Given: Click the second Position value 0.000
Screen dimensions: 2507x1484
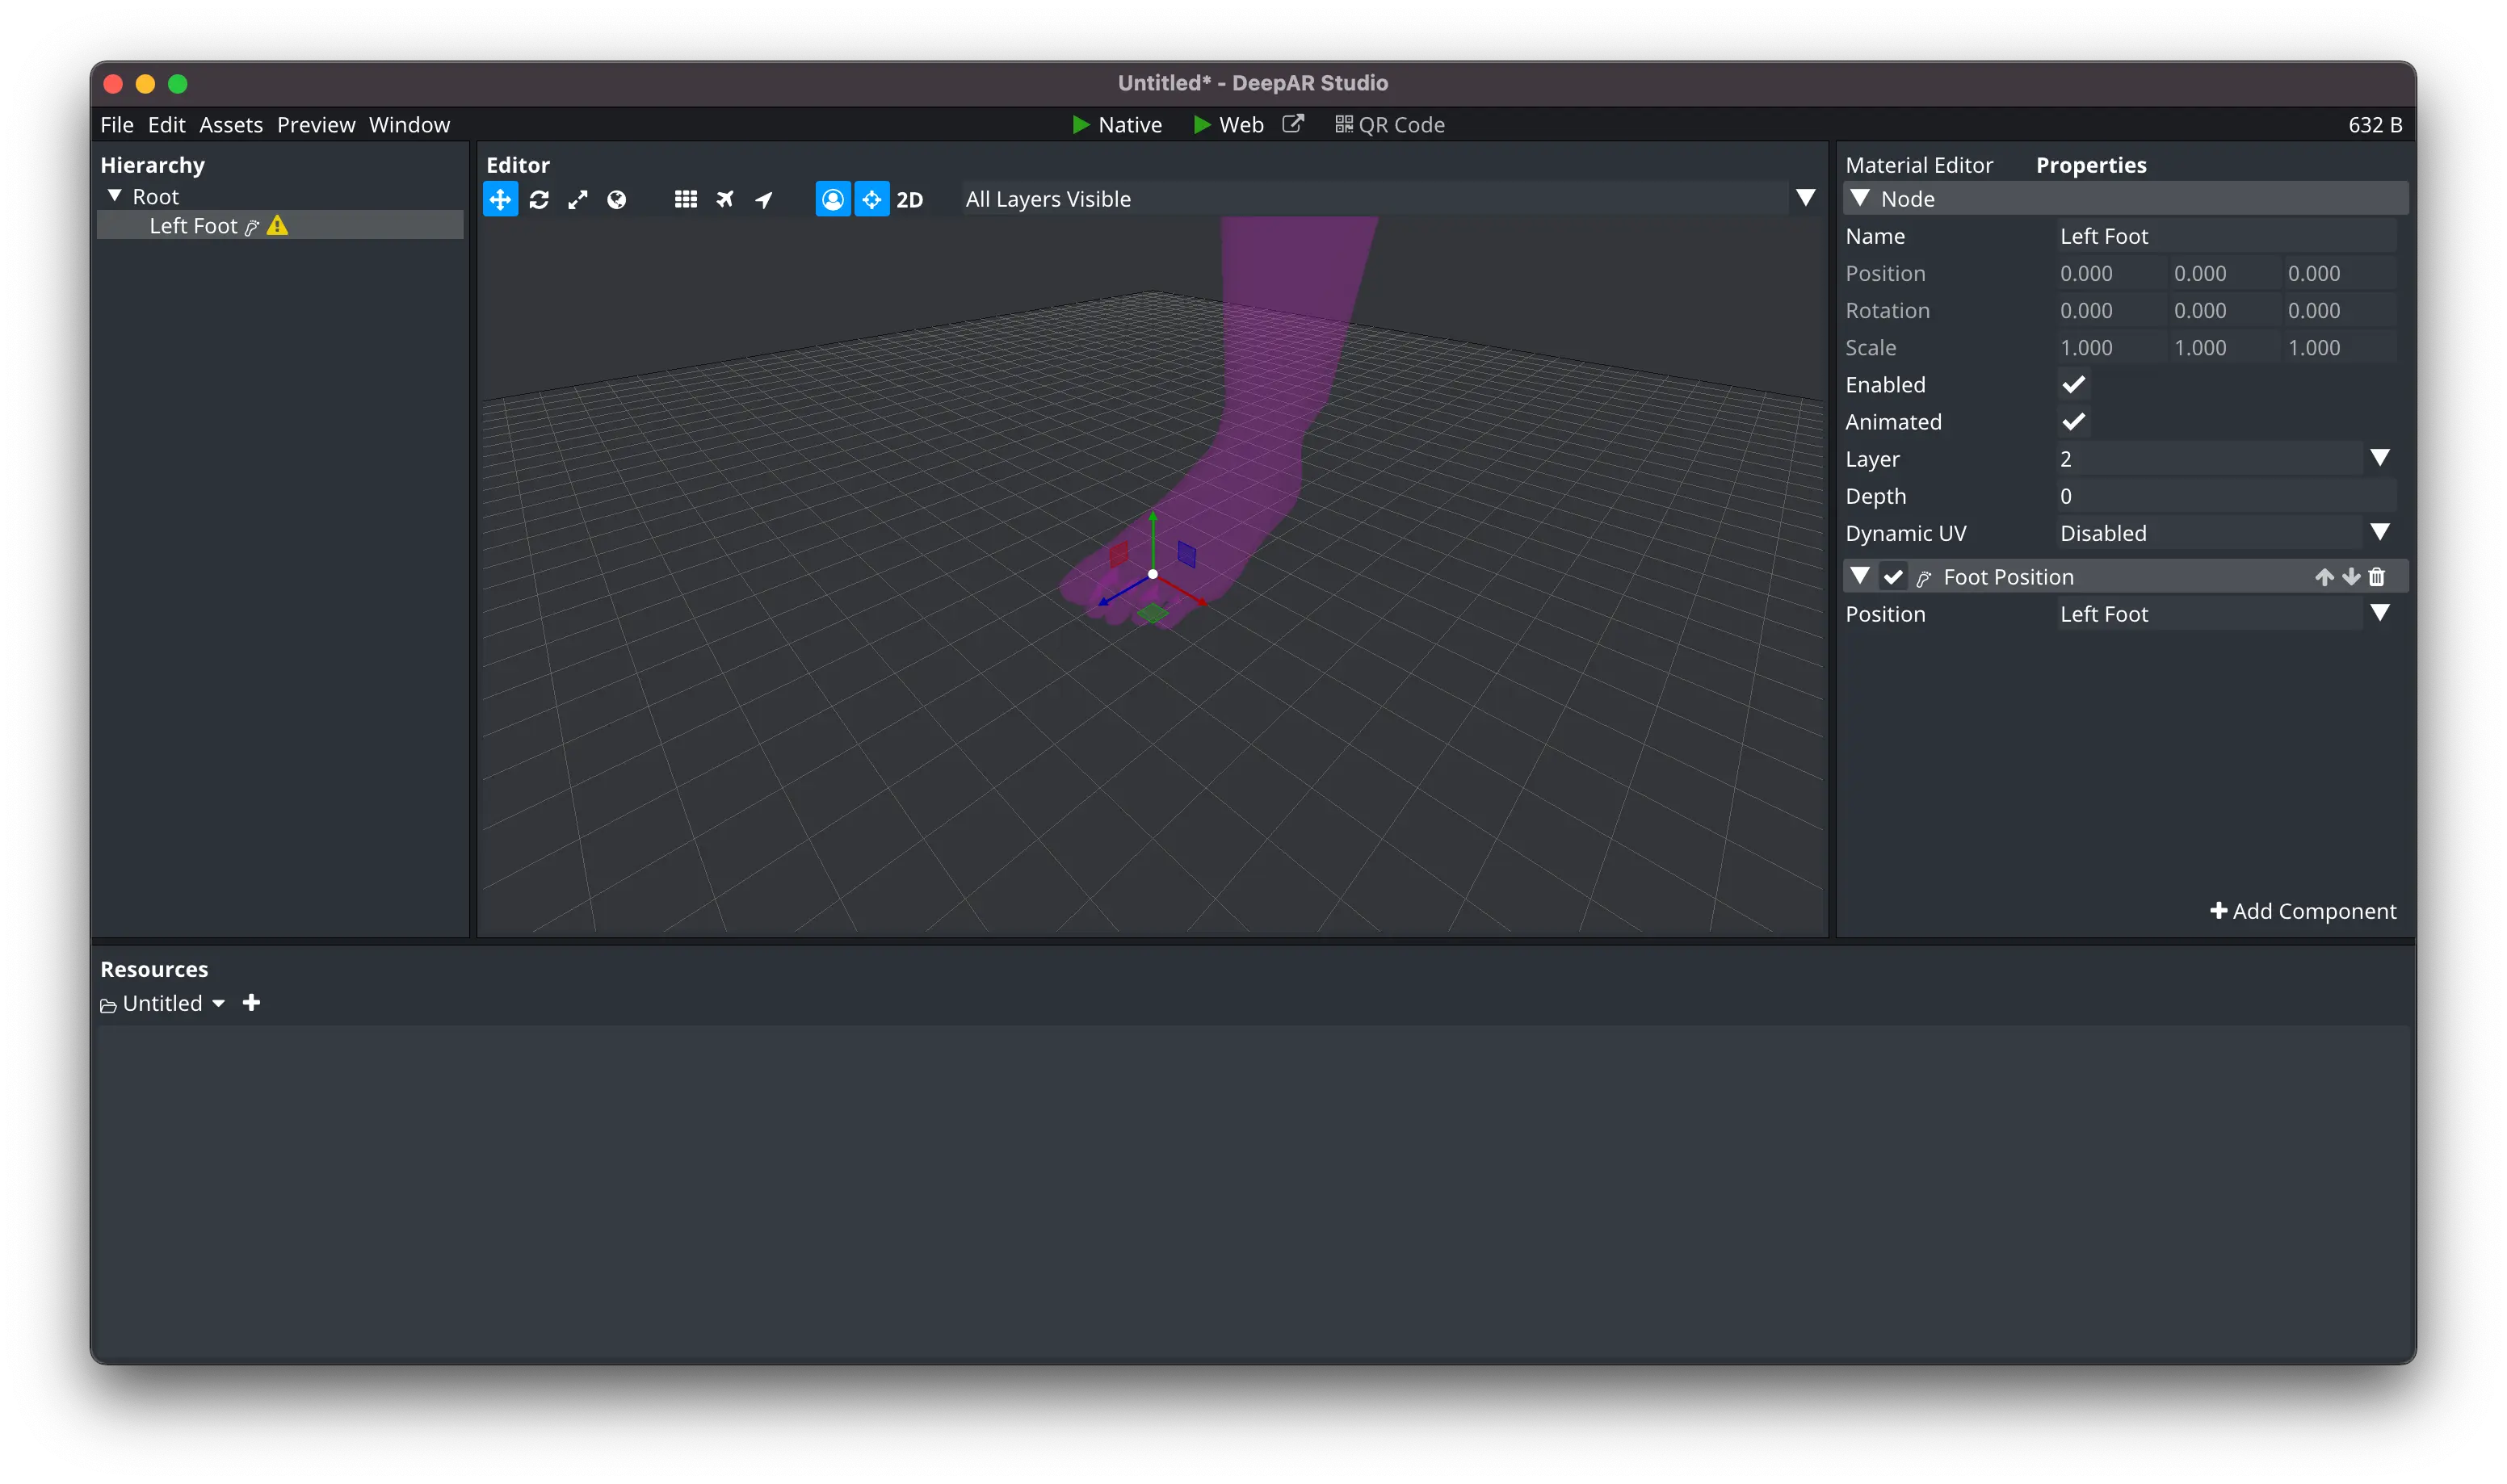Looking at the screenshot, I should point(2224,274).
